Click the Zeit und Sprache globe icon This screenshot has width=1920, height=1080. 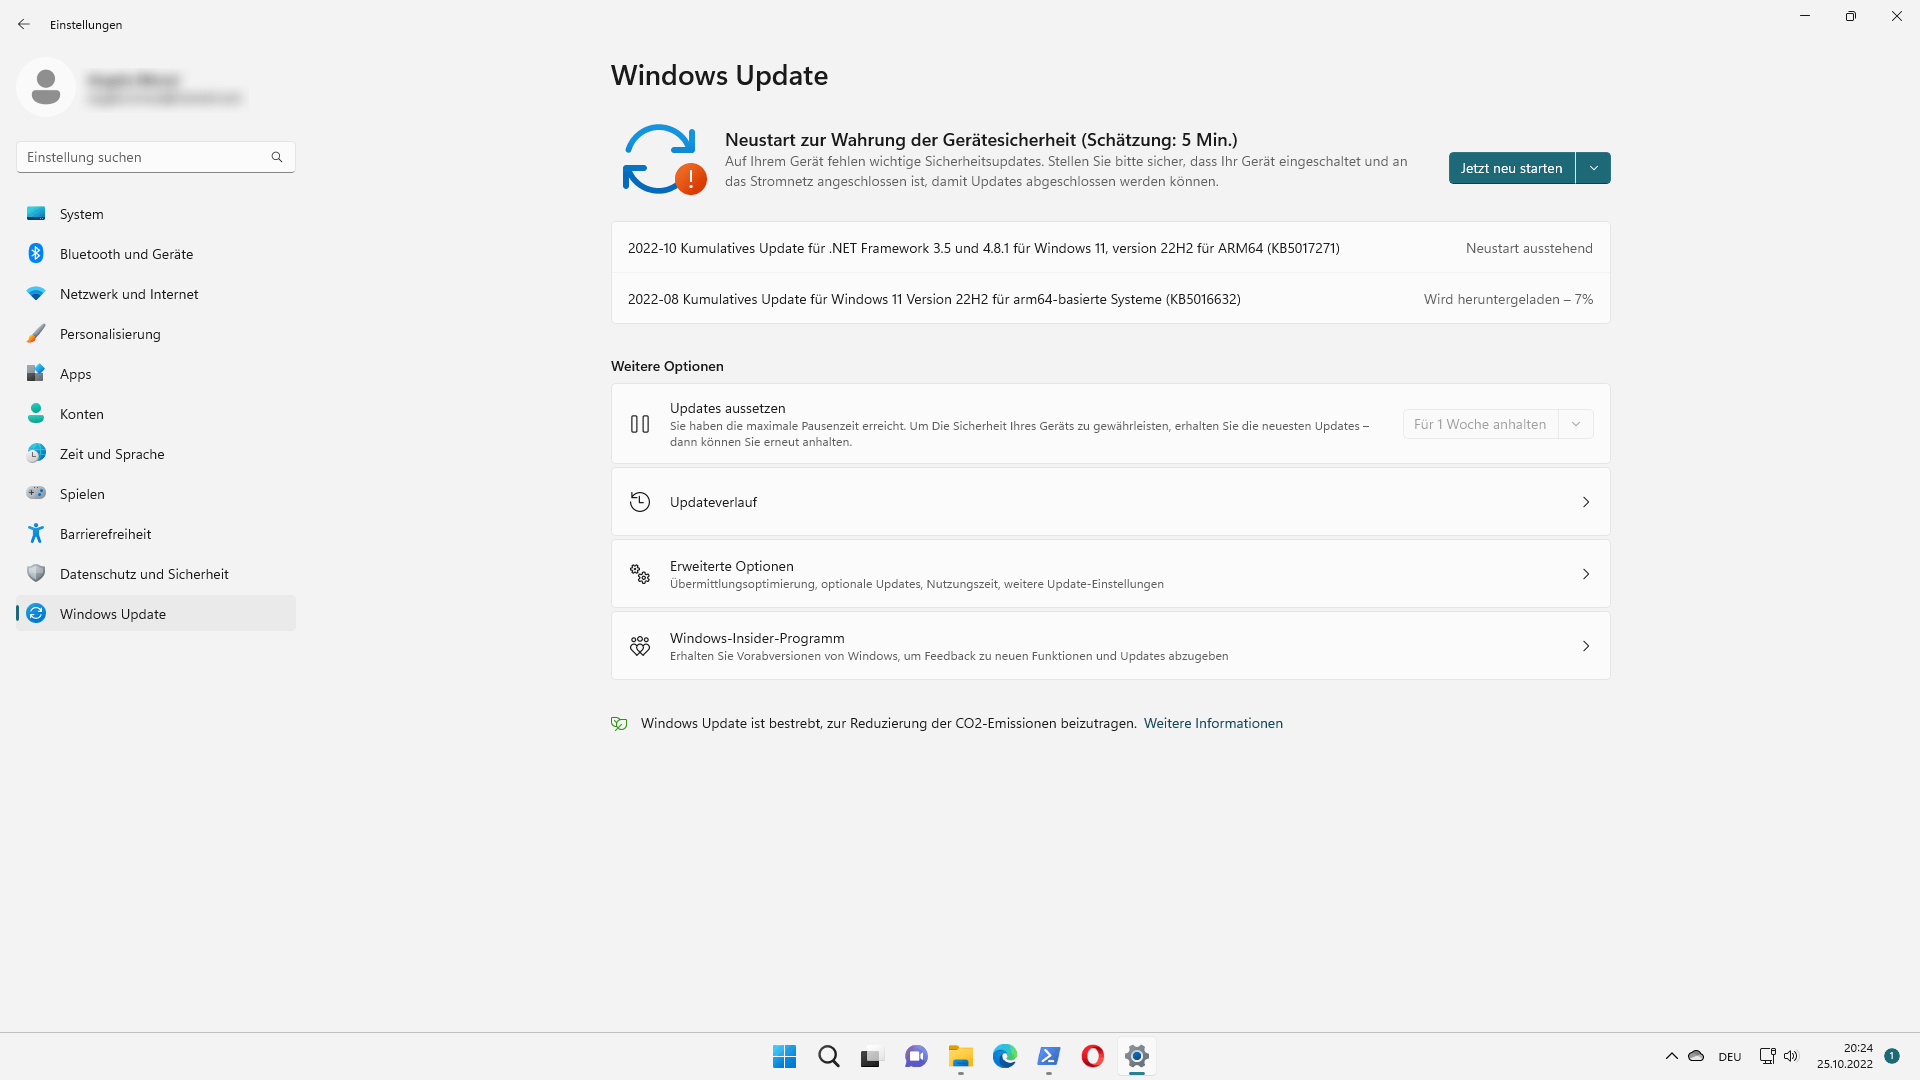36,453
